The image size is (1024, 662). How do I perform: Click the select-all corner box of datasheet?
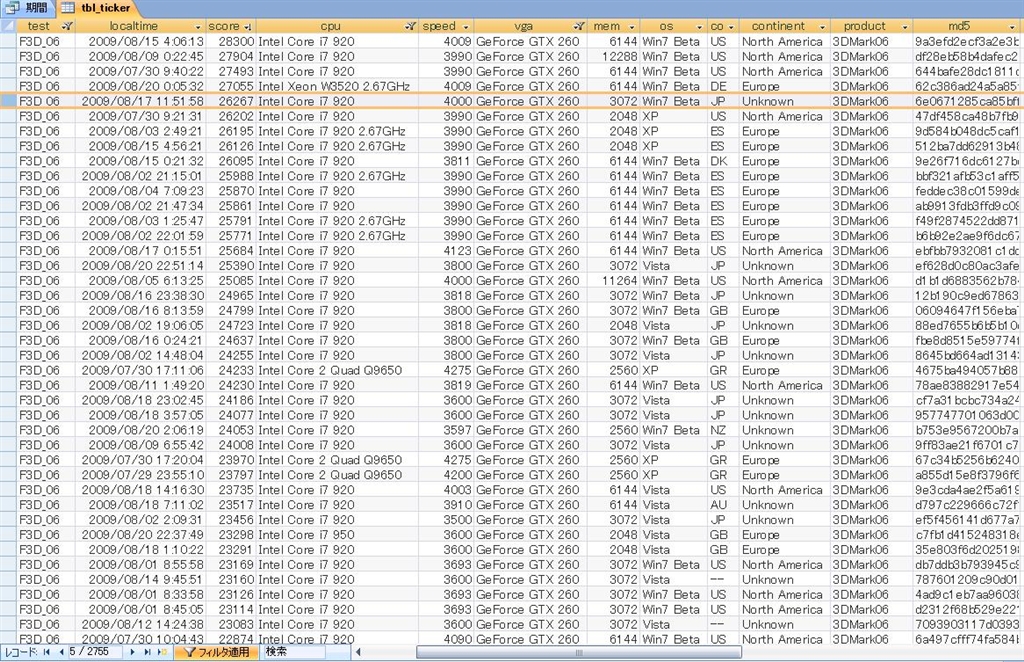(8, 26)
